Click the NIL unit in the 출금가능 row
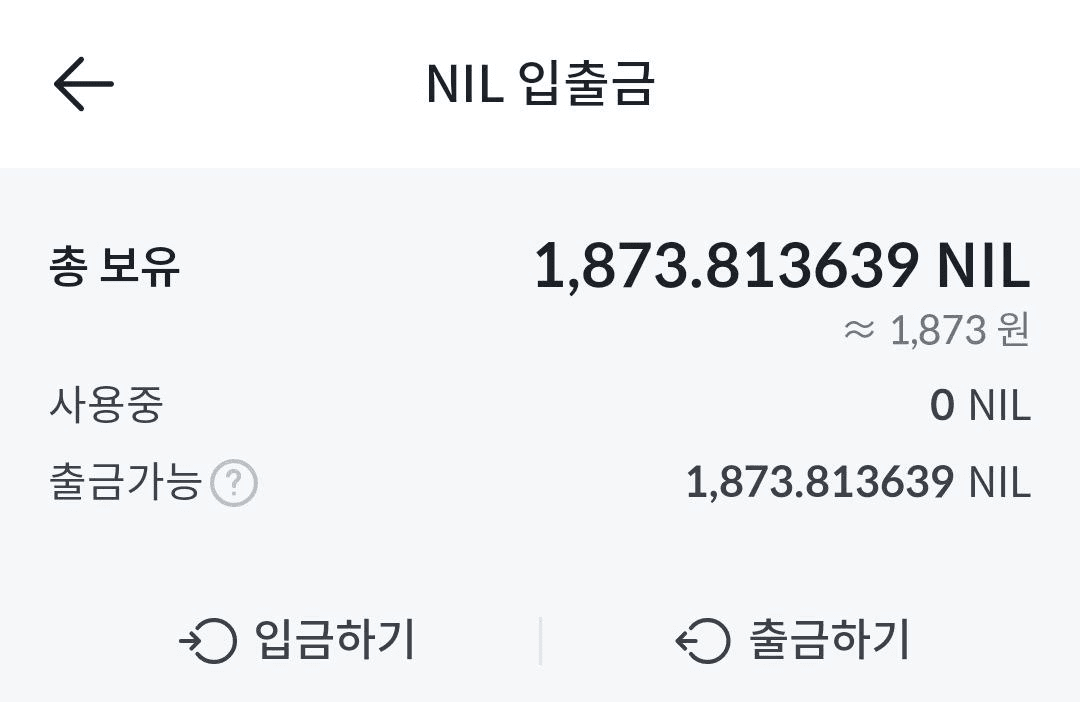This screenshot has height=702, width=1080. tap(999, 484)
